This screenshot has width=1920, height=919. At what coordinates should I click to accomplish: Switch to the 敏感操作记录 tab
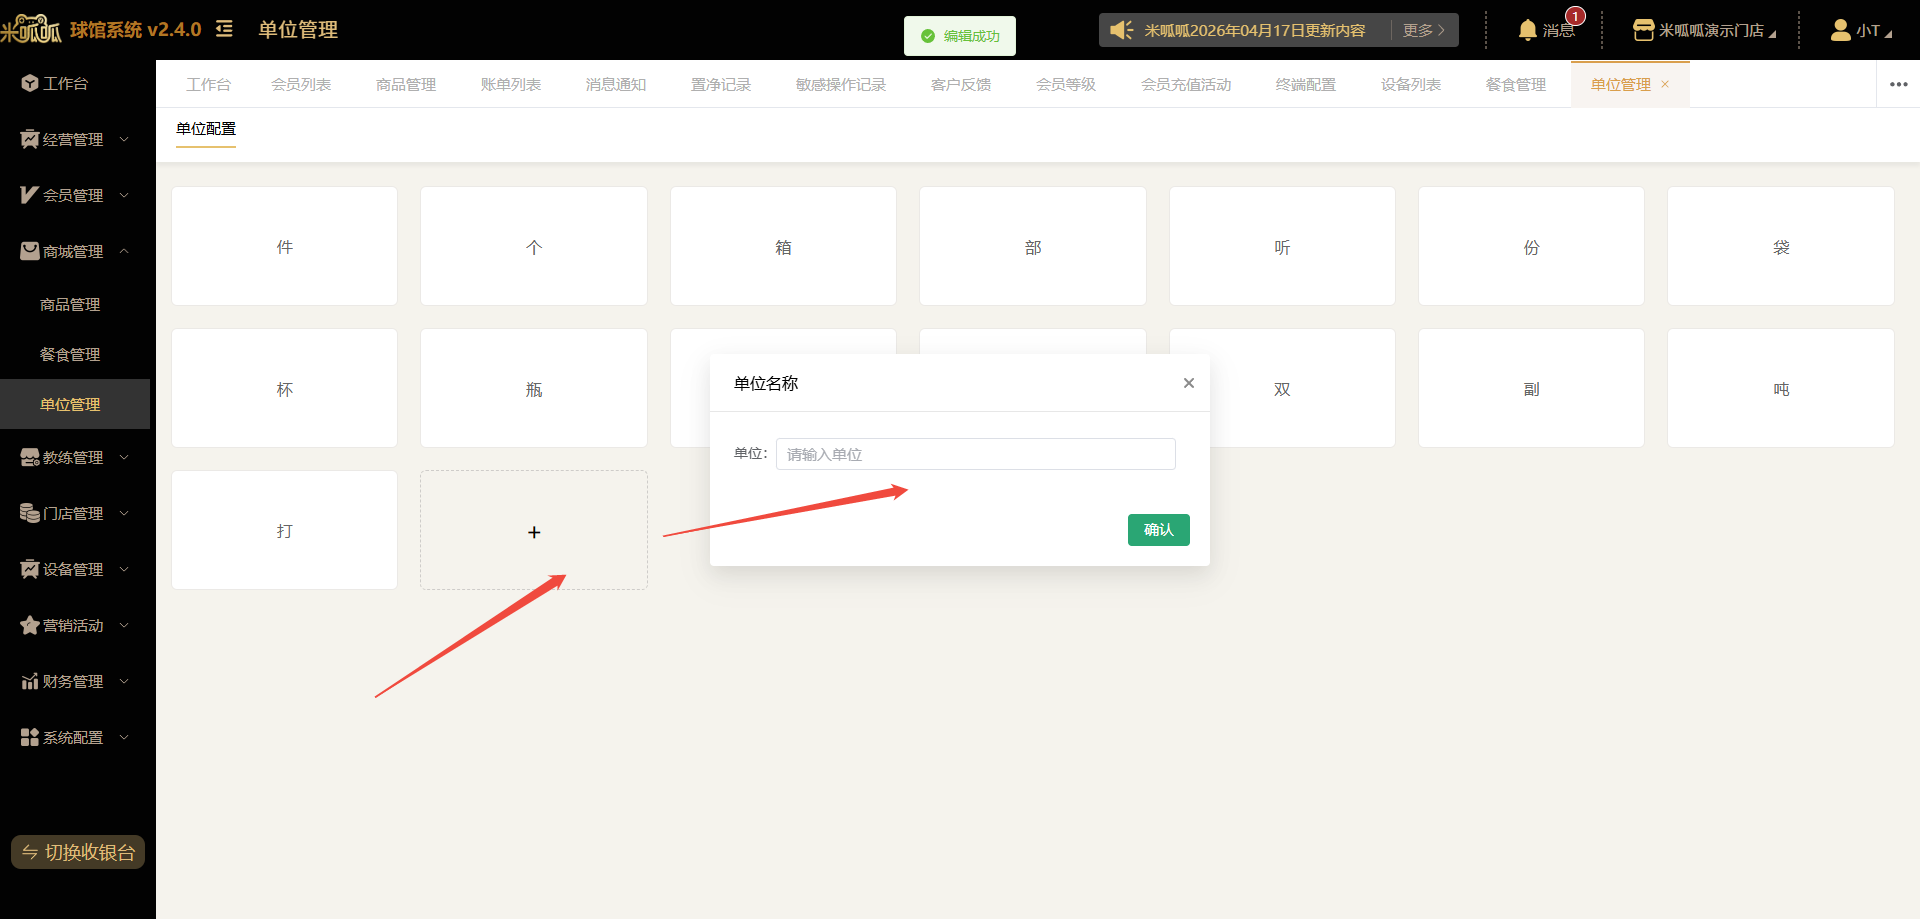[x=841, y=85]
